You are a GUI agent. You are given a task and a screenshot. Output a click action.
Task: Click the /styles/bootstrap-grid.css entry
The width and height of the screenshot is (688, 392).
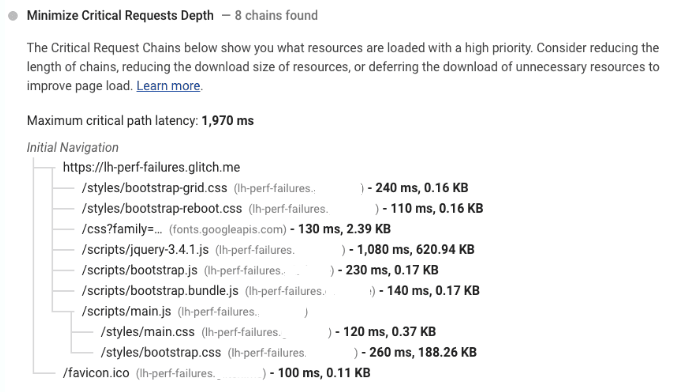[x=154, y=188]
